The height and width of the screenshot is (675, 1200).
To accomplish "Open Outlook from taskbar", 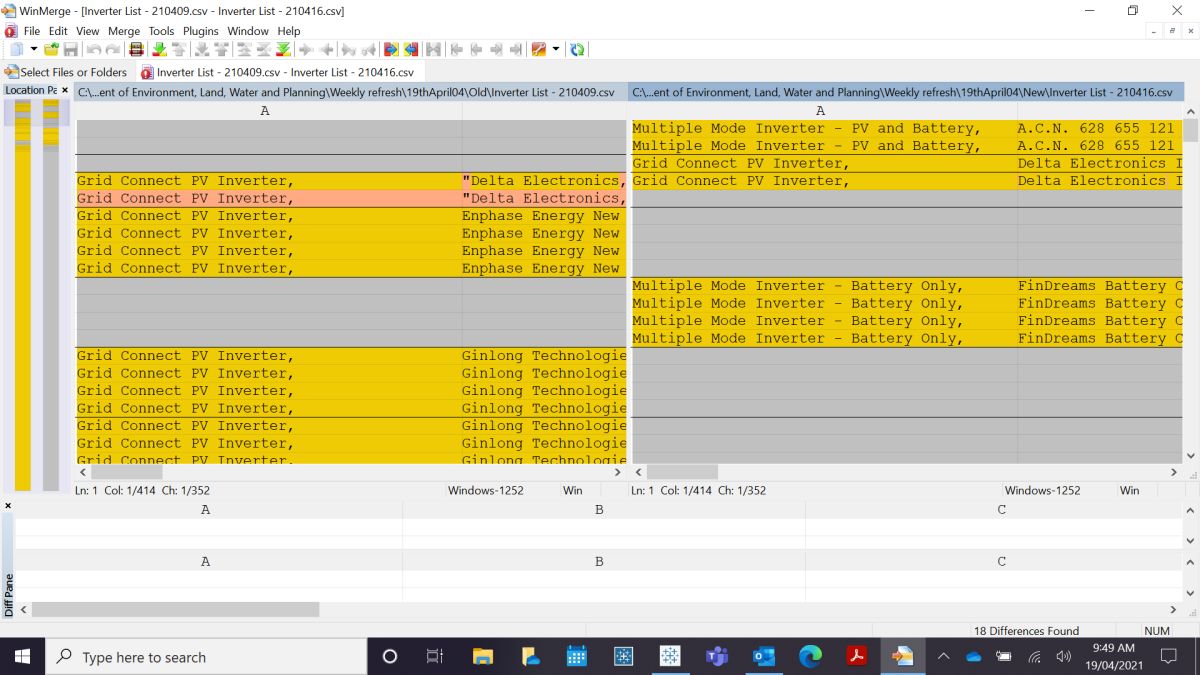I will [x=763, y=656].
